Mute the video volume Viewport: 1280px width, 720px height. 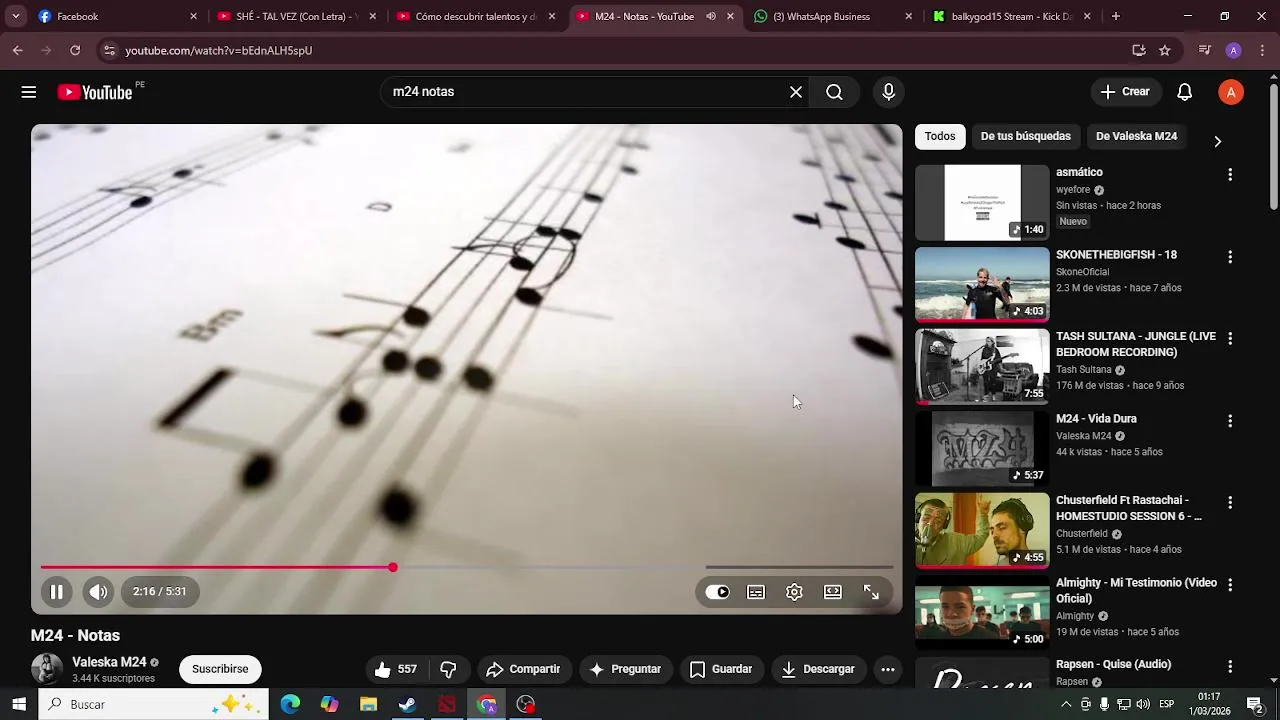pyautogui.click(x=98, y=592)
